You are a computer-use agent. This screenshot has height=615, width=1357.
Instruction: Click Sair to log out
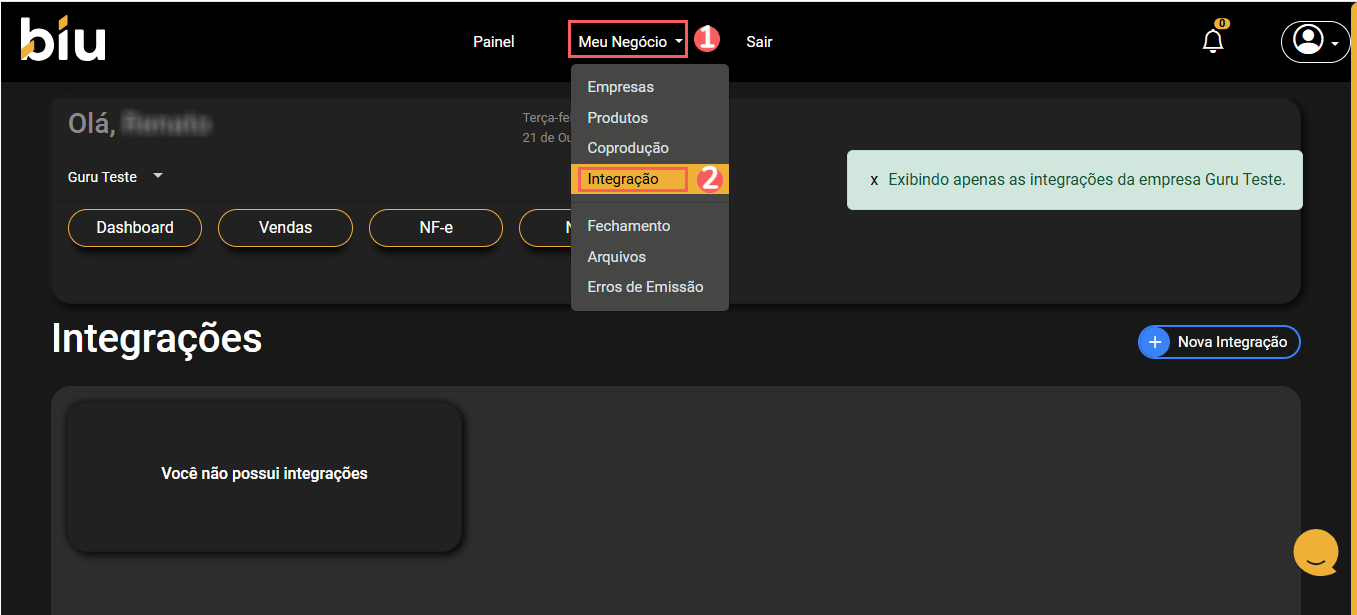(759, 42)
